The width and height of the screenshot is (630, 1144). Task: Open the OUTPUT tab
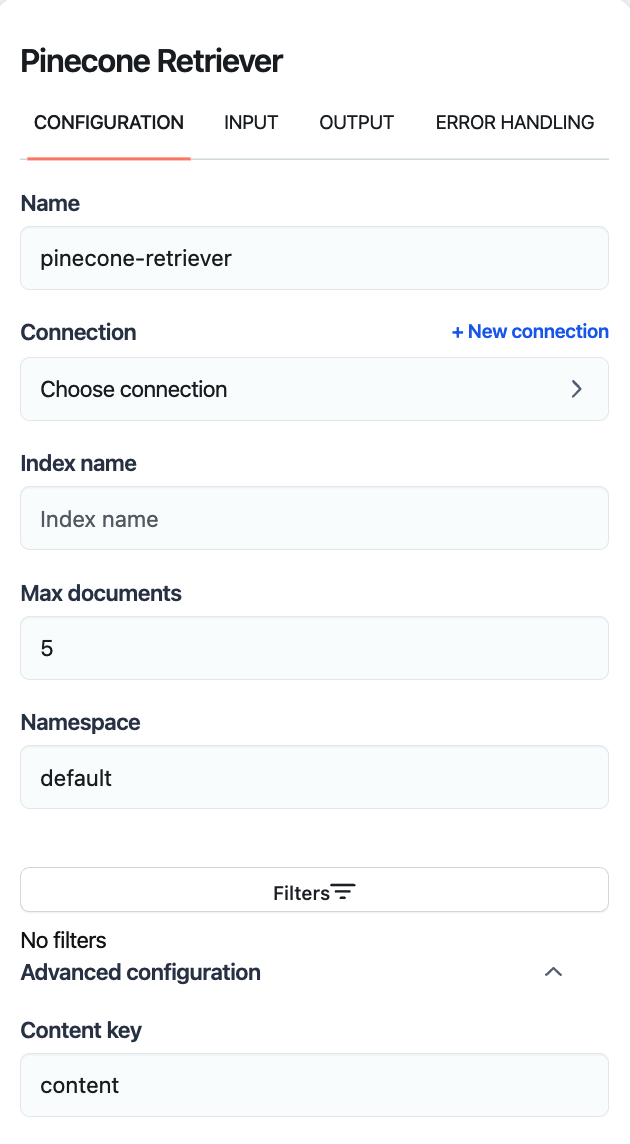356,123
